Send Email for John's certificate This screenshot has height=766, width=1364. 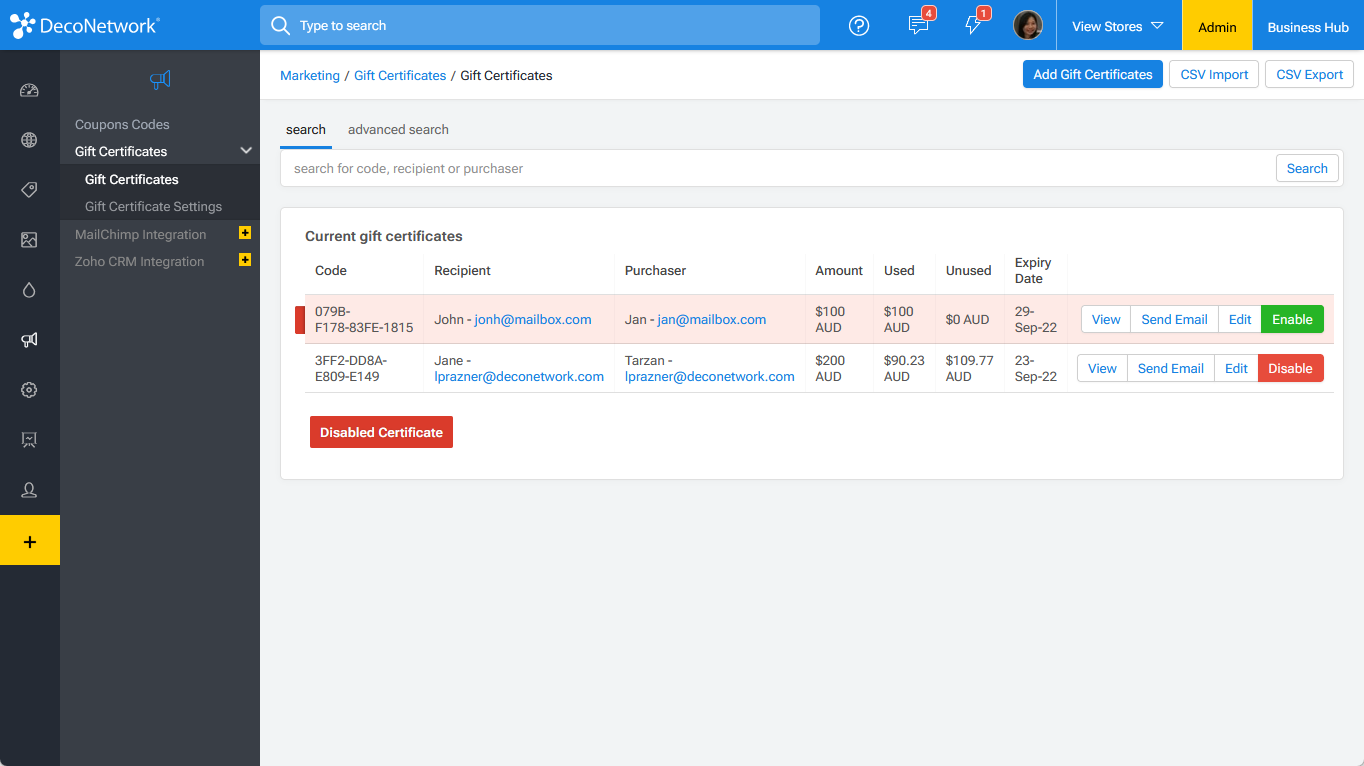[x=1175, y=319]
